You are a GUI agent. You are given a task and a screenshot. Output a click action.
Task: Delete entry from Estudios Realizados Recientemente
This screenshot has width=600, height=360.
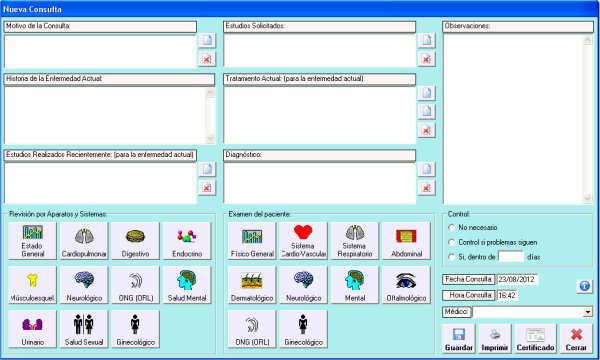click(207, 188)
